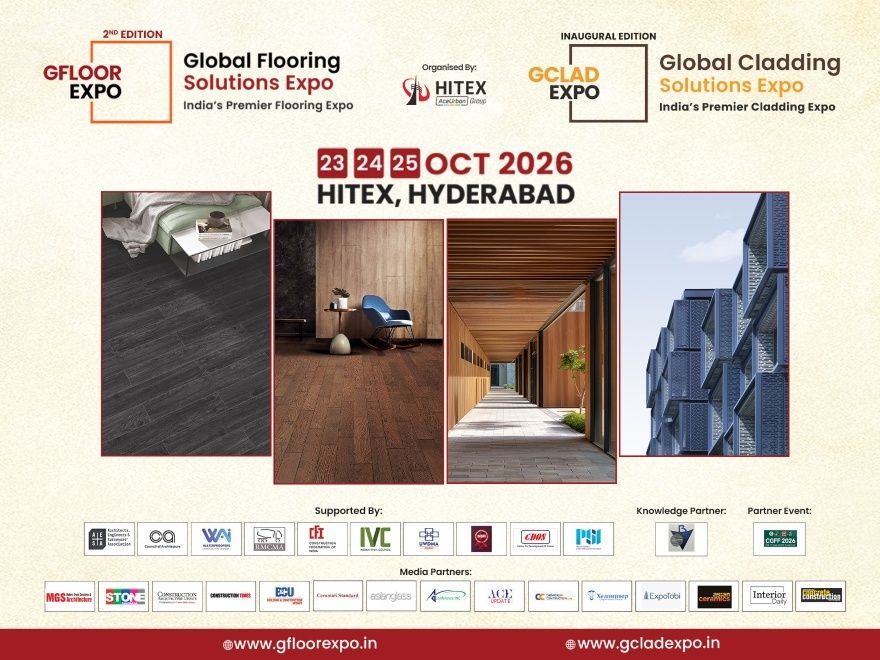880x660 pixels.
Task: Open the BCU Building Construction Update logo
Action: pos(285,596)
